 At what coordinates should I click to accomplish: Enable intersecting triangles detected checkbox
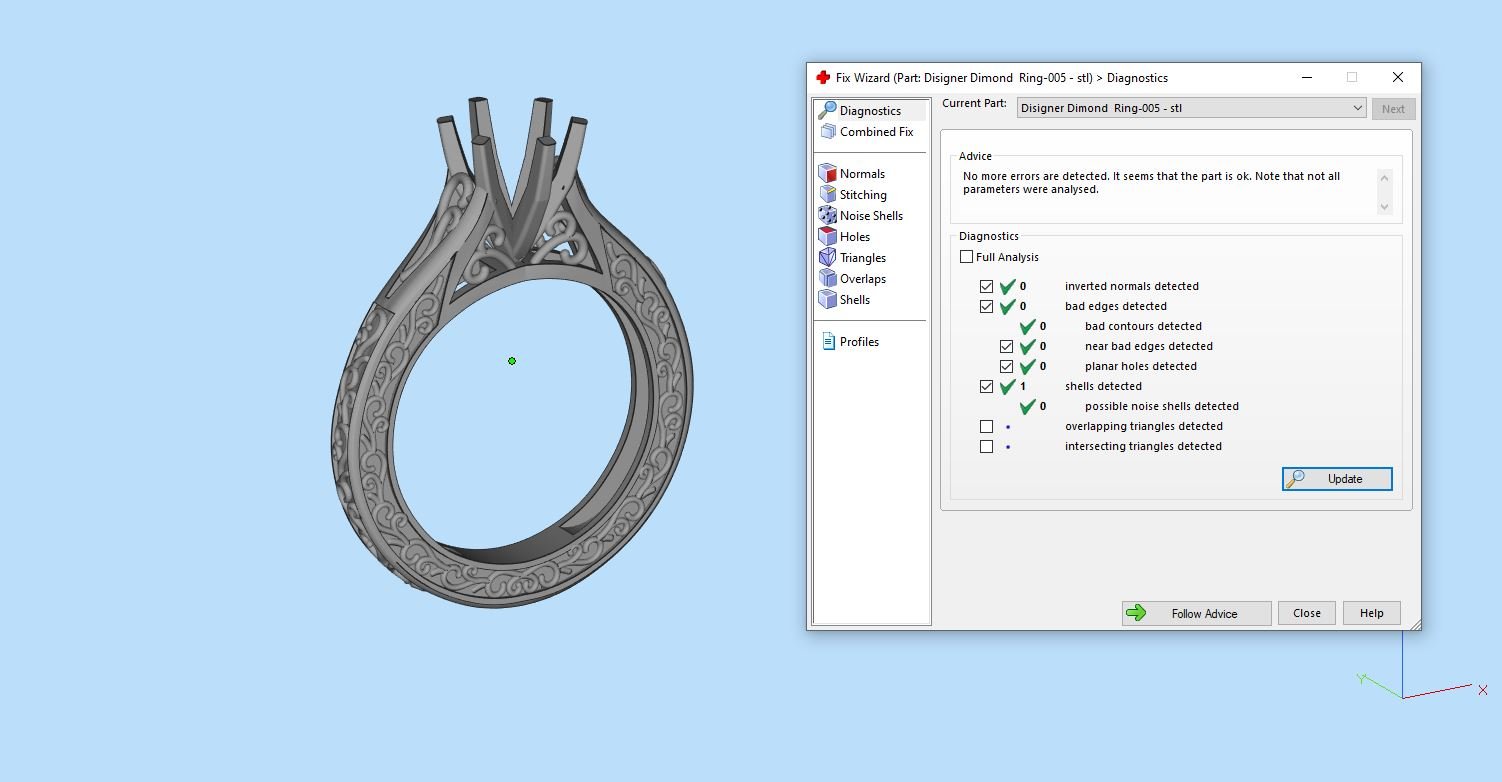coord(986,446)
